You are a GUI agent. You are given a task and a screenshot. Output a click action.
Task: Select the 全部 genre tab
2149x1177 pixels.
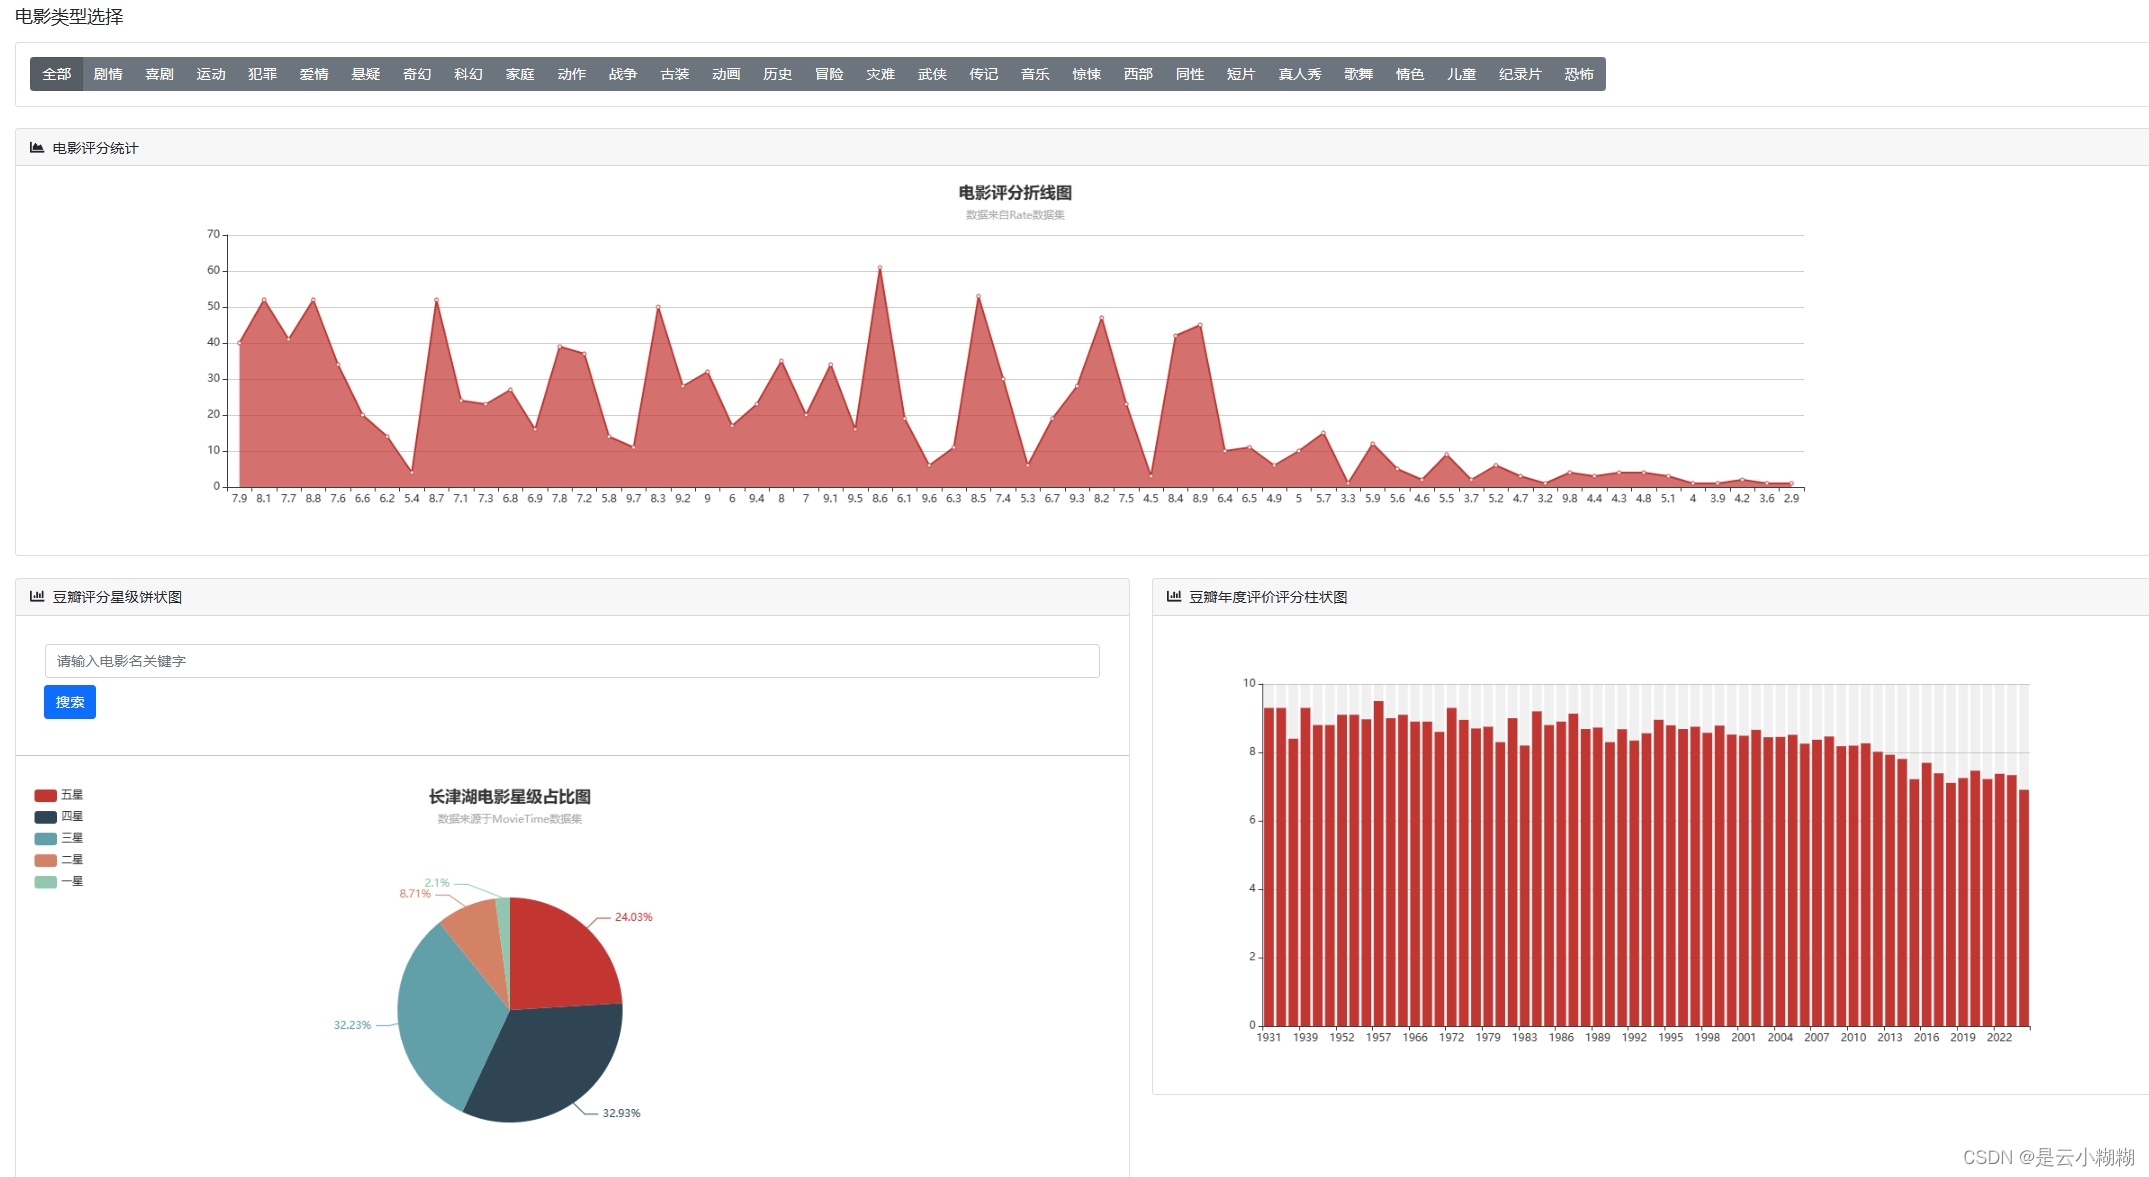pos(57,75)
